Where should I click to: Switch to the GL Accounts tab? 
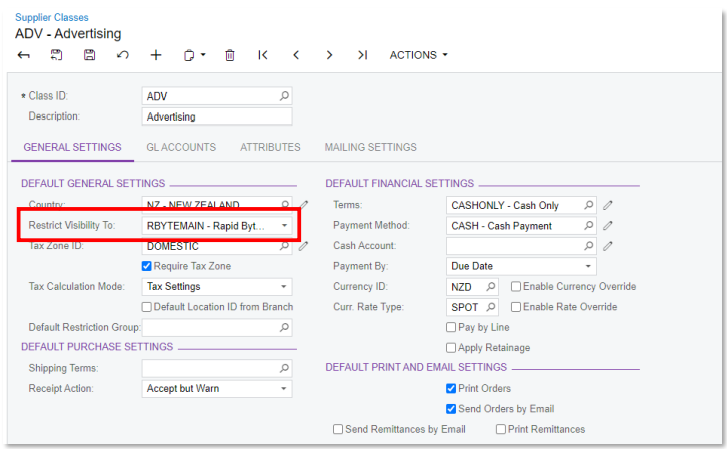click(181, 147)
